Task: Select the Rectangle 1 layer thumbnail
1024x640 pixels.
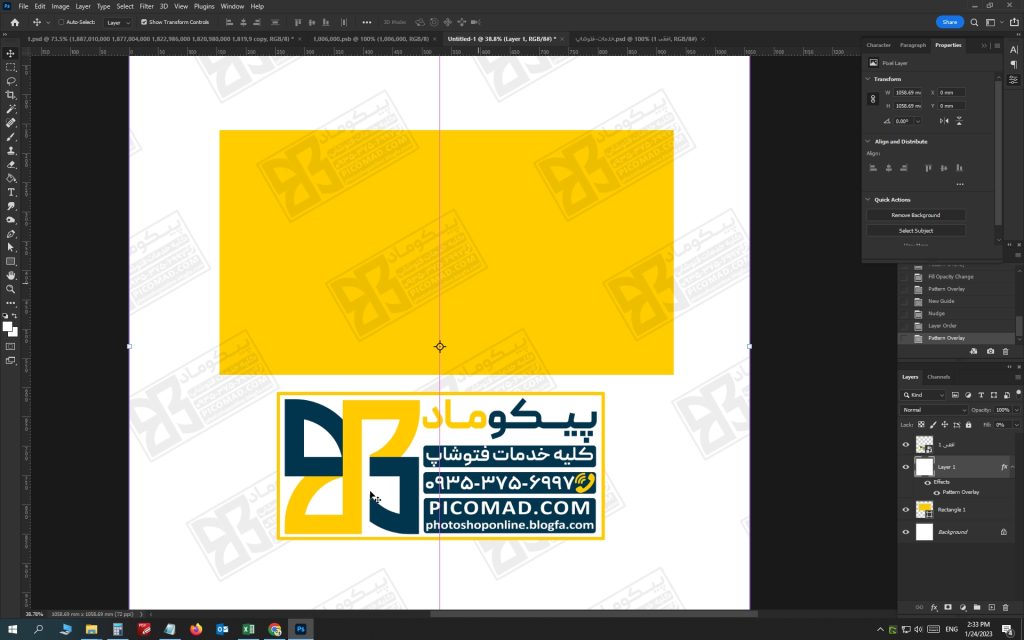Action: [x=924, y=510]
